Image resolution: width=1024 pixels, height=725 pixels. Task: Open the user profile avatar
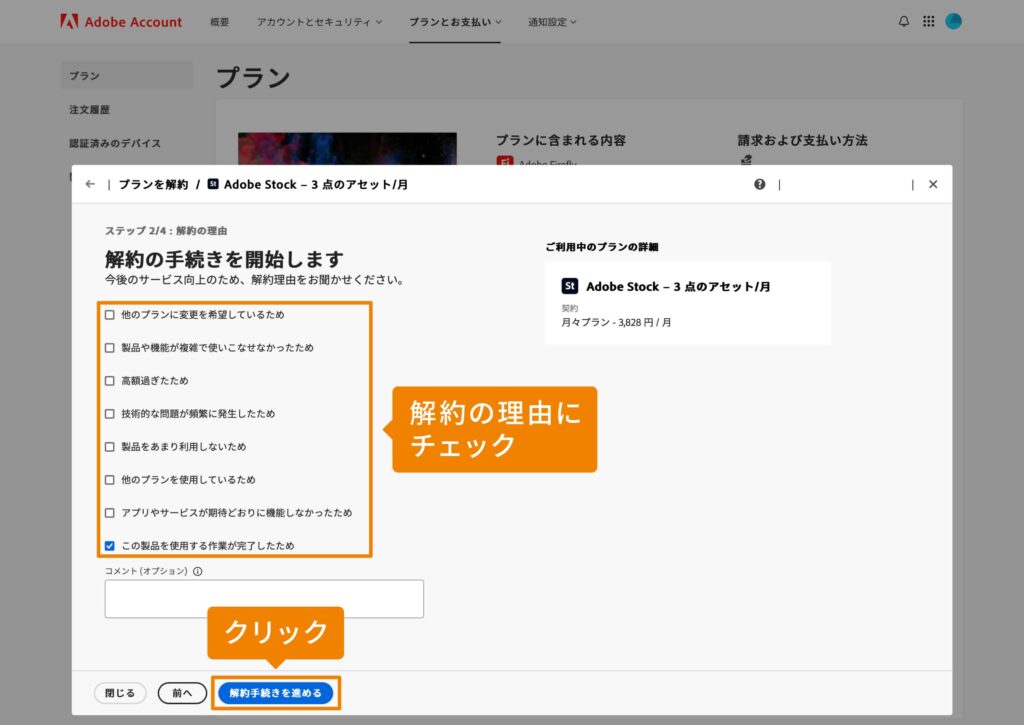[953, 22]
